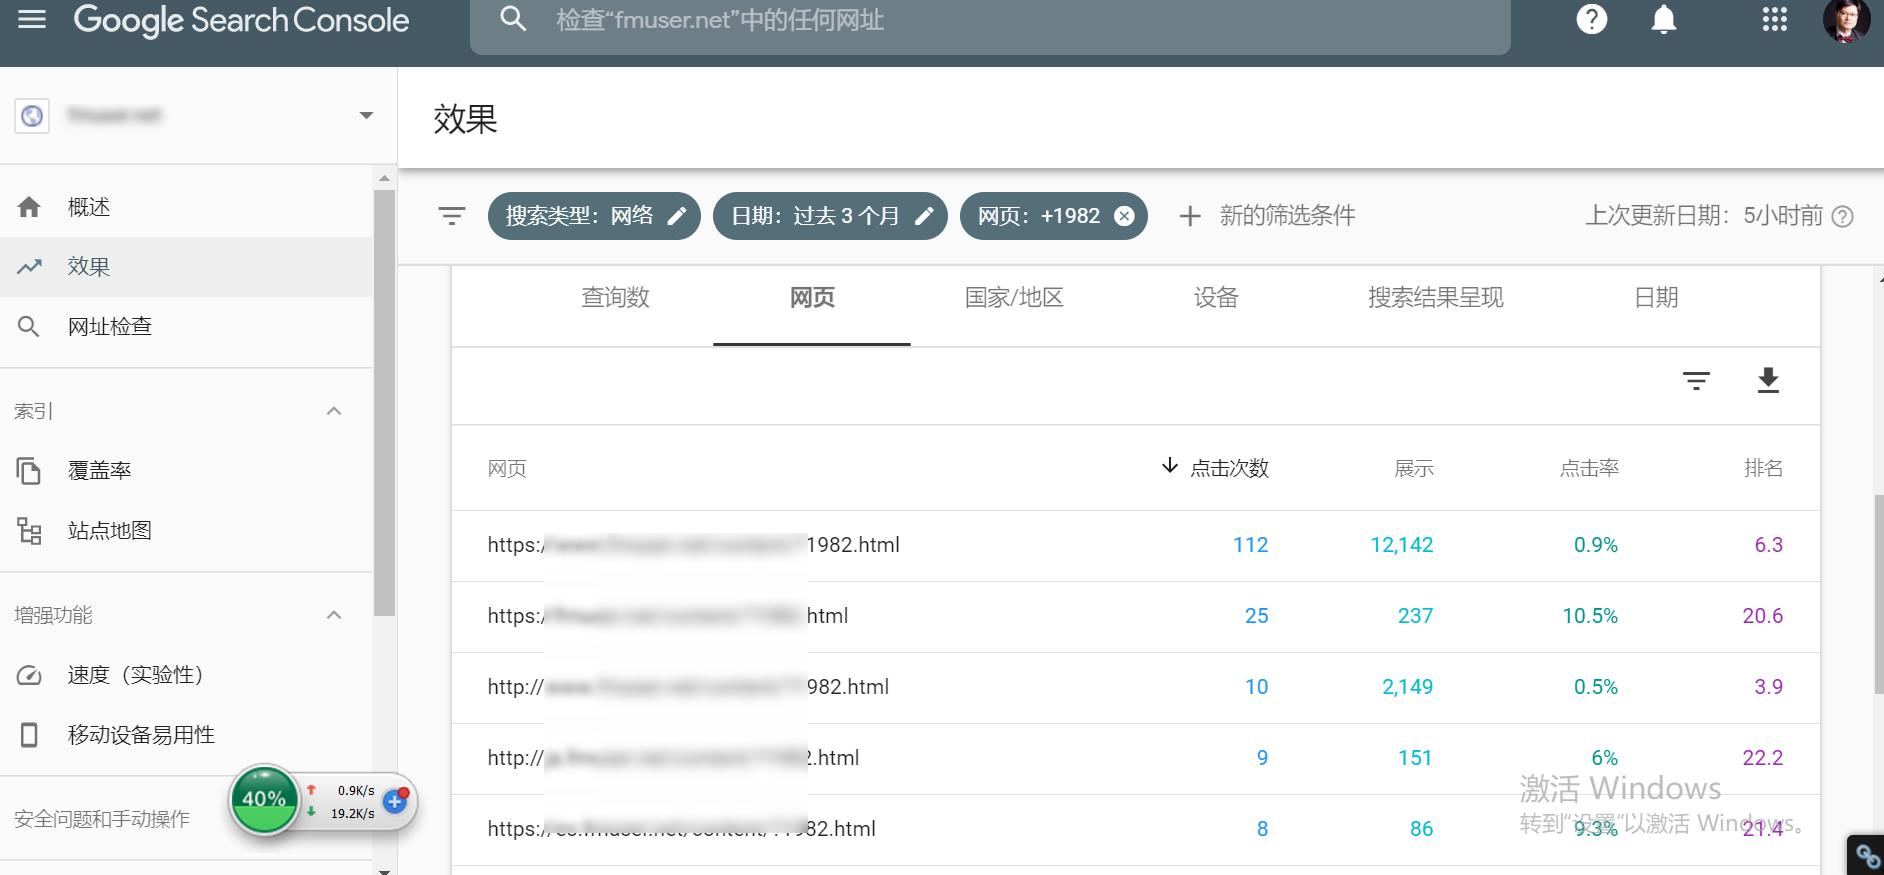Sort by 排名 column
This screenshot has width=1884, height=875.
[x=1763, y=468]
